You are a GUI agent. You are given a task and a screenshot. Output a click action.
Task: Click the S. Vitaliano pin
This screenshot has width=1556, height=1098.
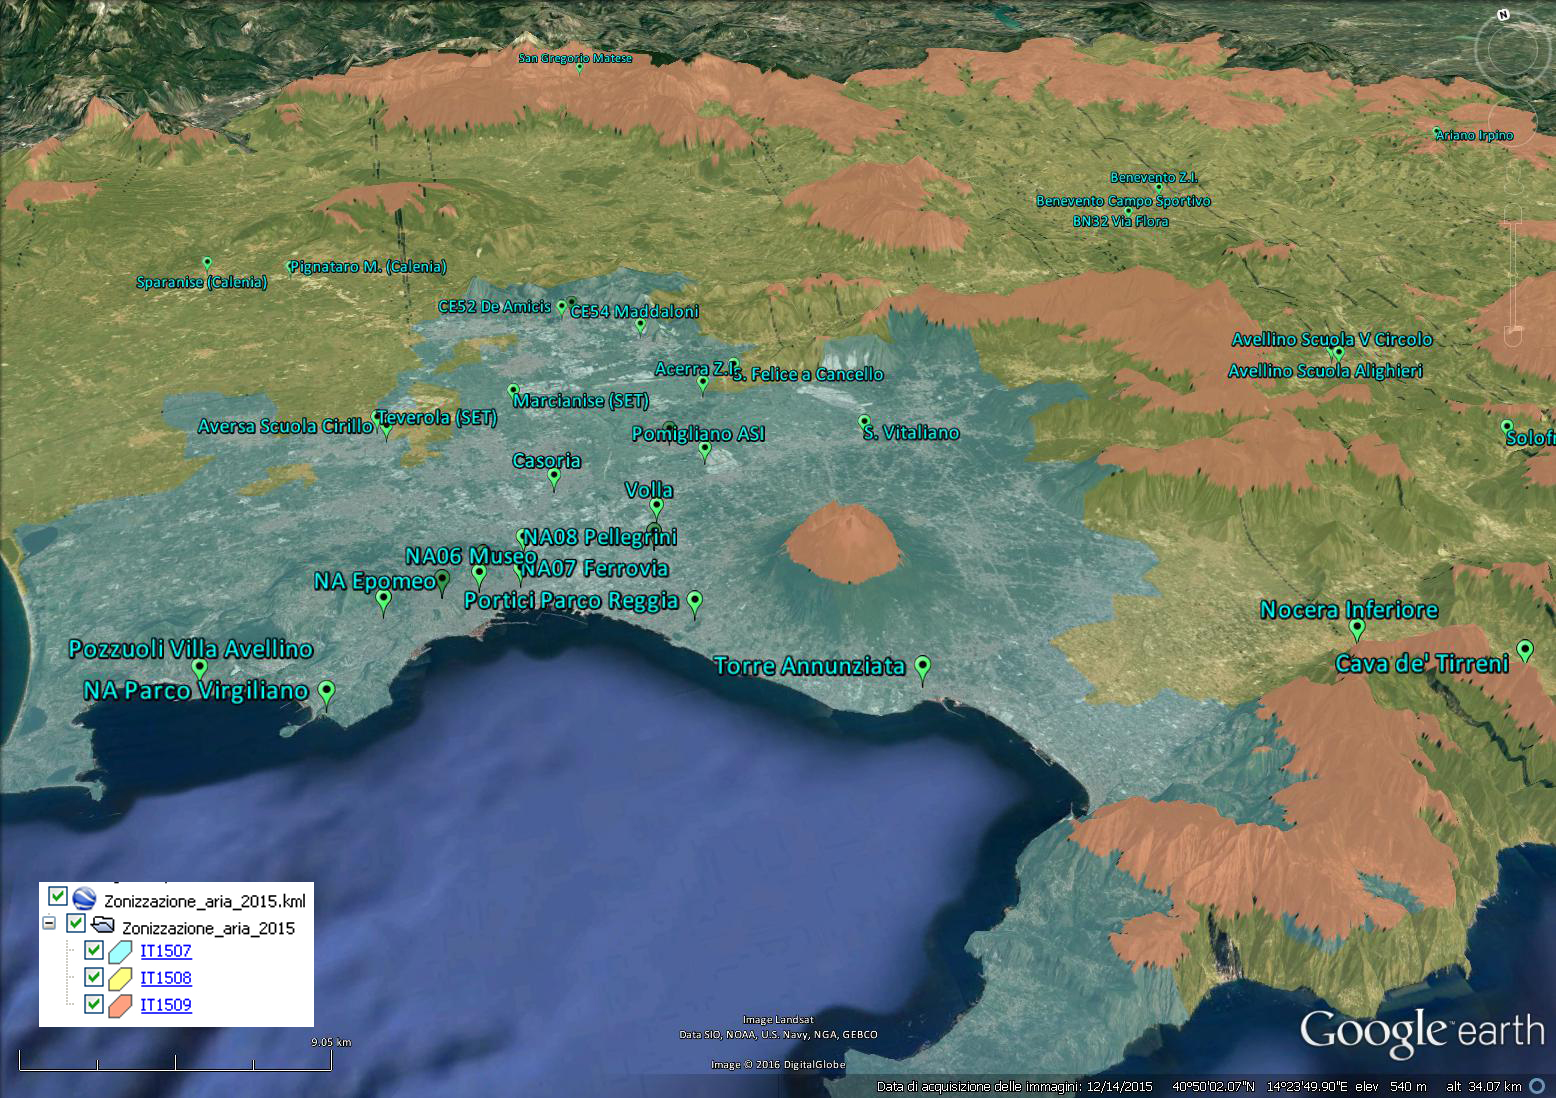(864, 423)
